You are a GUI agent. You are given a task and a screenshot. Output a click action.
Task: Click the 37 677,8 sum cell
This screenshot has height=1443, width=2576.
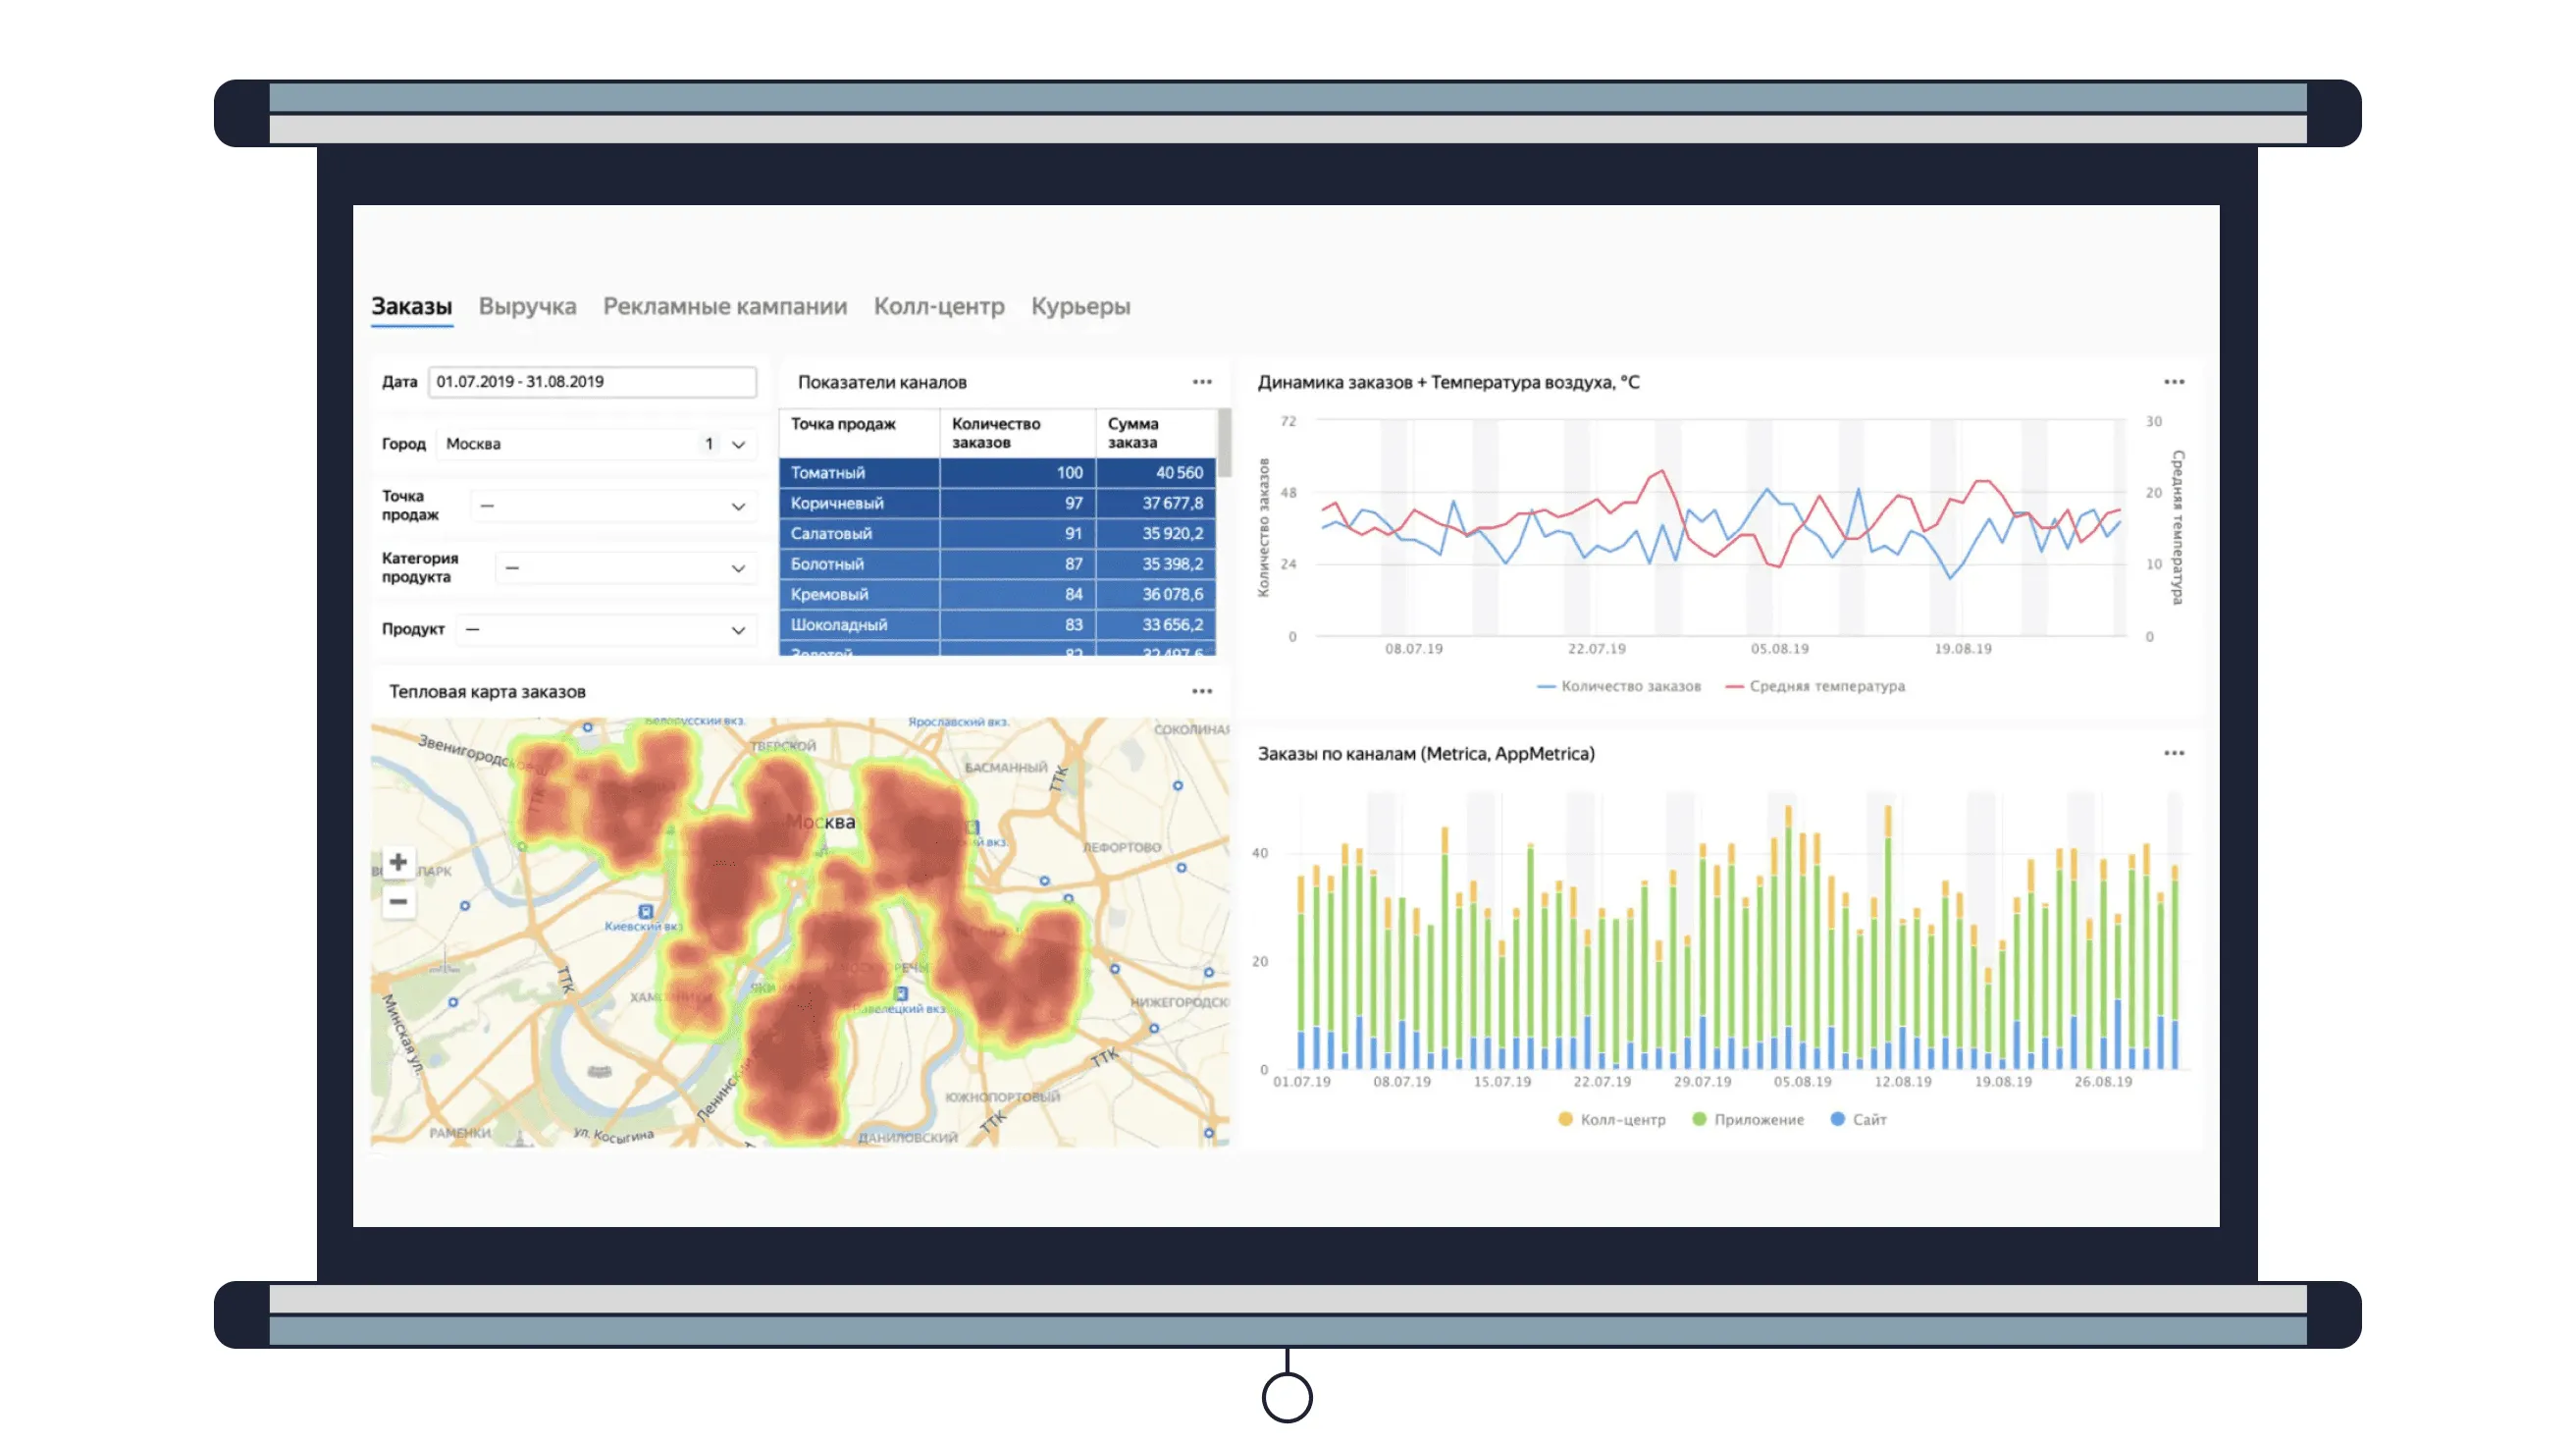(1156, 503)
